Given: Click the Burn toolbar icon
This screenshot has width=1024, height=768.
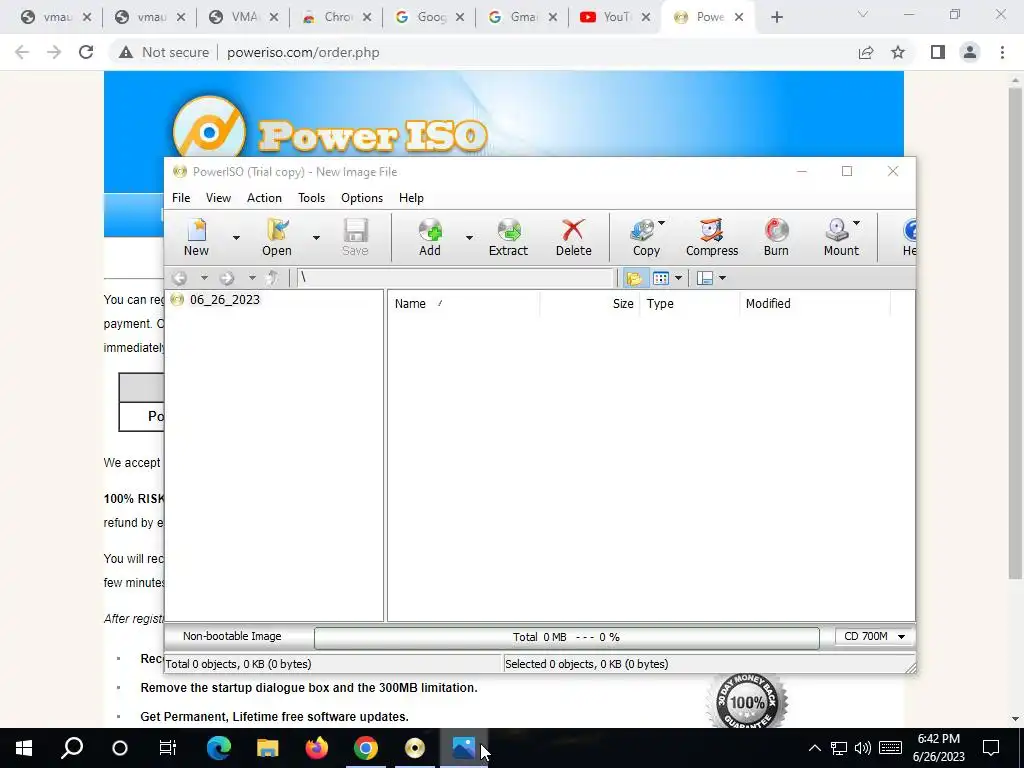Looking at the screenshot, I should 776,237.
